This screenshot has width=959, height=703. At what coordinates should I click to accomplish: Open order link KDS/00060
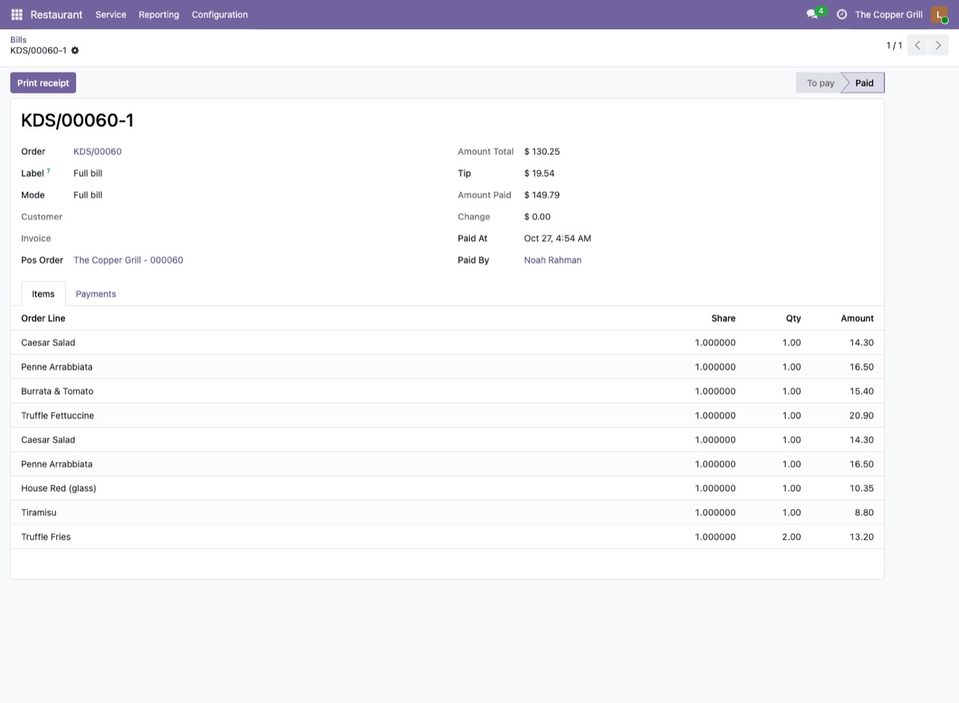97,151
